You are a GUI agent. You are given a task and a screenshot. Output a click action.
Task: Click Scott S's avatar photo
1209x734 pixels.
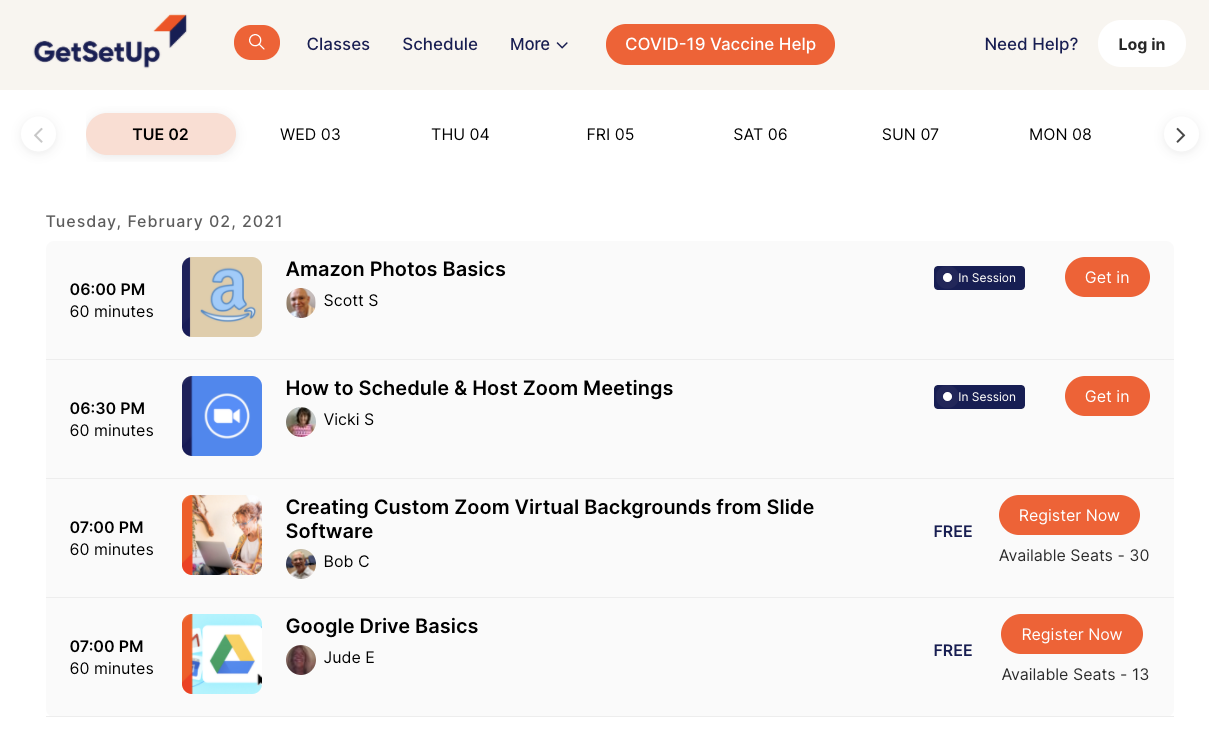[x=301, y=302]
